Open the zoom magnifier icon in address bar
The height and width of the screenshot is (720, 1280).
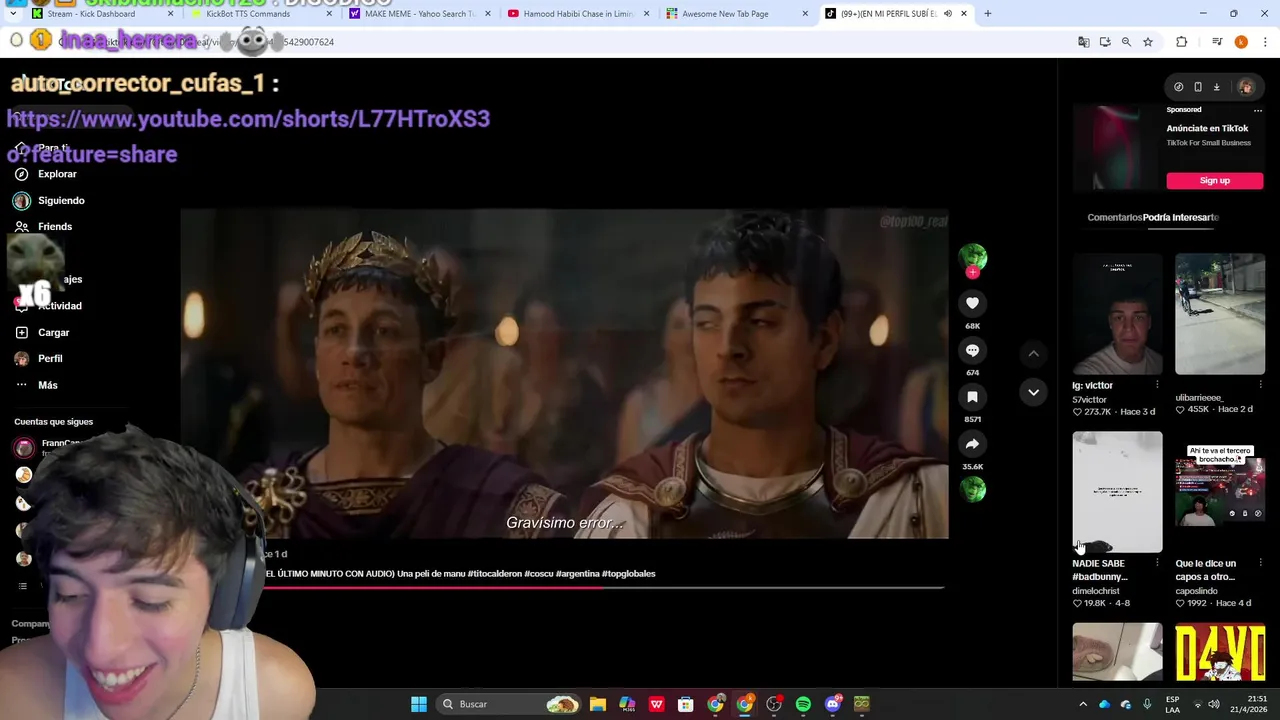pos(1126,42)
